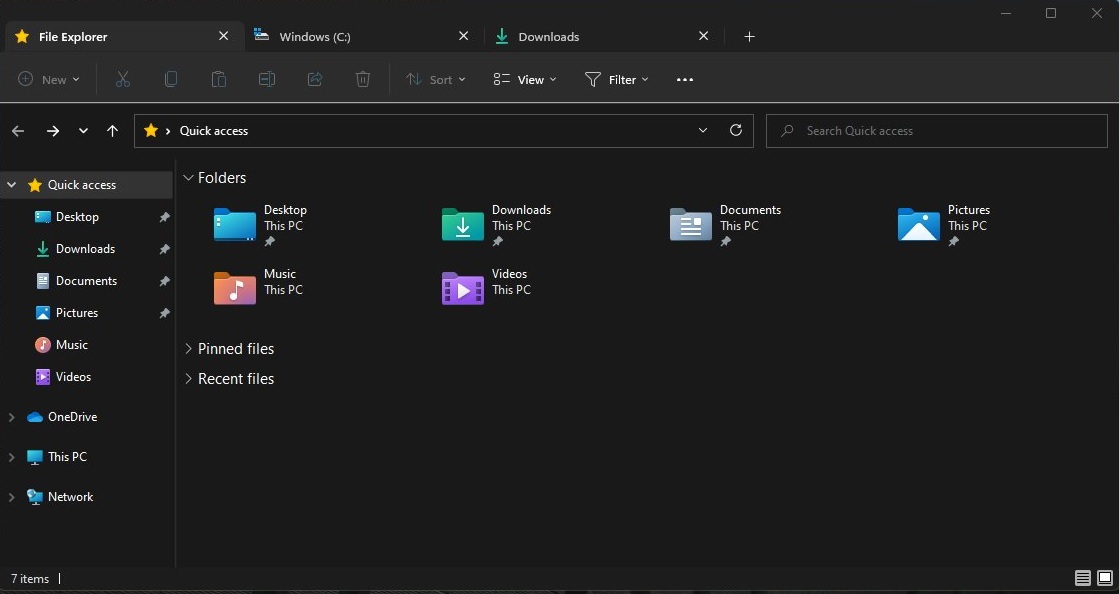Open the Sort dropdown menu
The height and width of the screenshot is (594, 1119).
click(435, 79)
